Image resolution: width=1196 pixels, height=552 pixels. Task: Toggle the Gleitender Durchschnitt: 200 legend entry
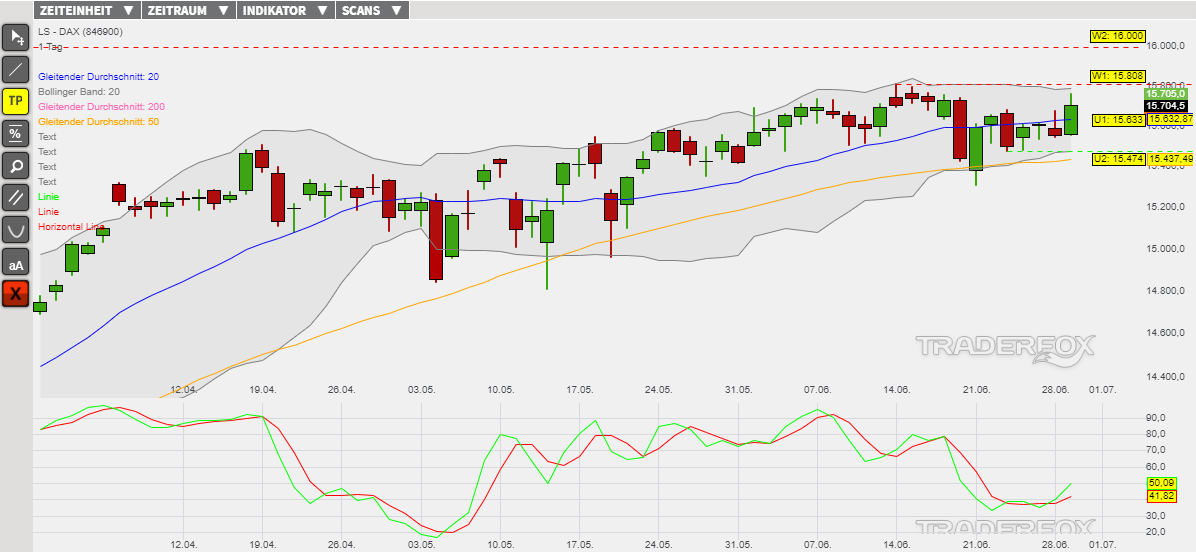point(101,107)
